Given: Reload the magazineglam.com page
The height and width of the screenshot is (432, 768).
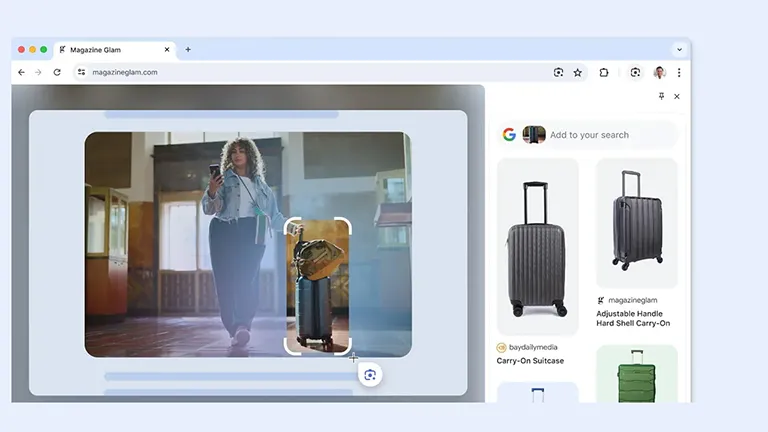Looking at the screenshot, I should pos(57,72).
